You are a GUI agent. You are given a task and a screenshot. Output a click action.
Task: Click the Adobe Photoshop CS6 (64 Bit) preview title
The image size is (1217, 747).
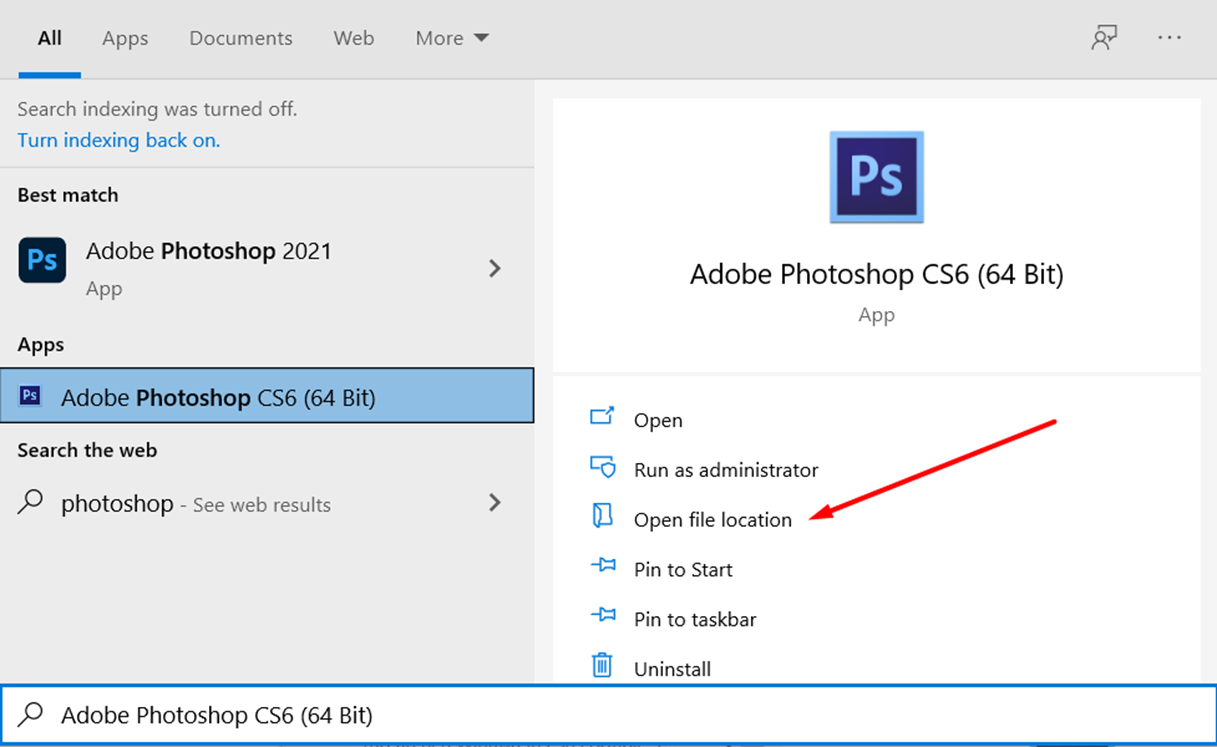877,274
